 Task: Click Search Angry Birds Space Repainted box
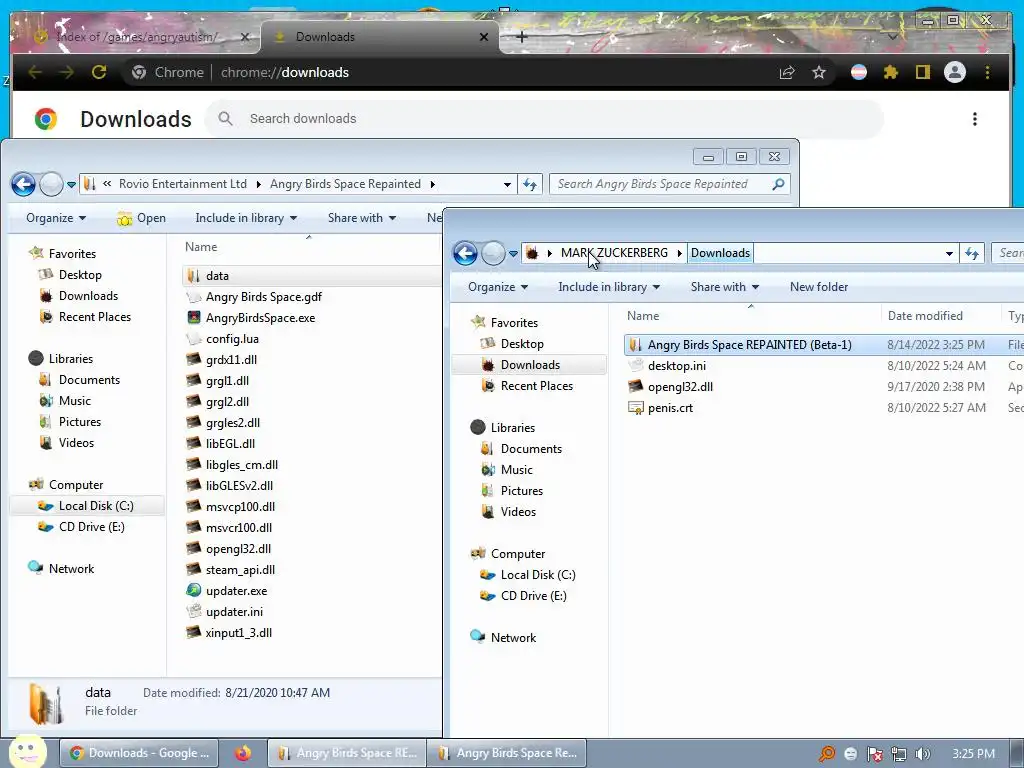[669, 184]
